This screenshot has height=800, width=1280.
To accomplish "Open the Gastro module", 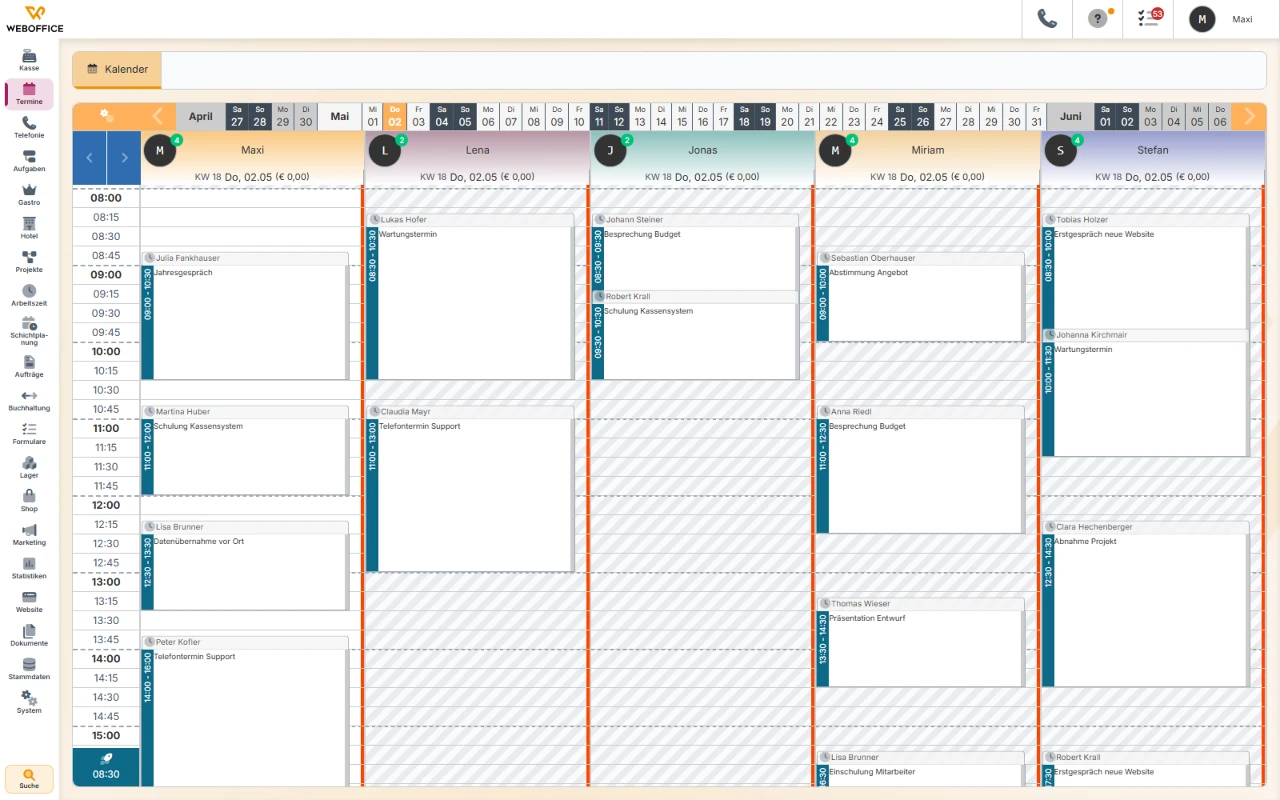I will [x=29, y=194].
